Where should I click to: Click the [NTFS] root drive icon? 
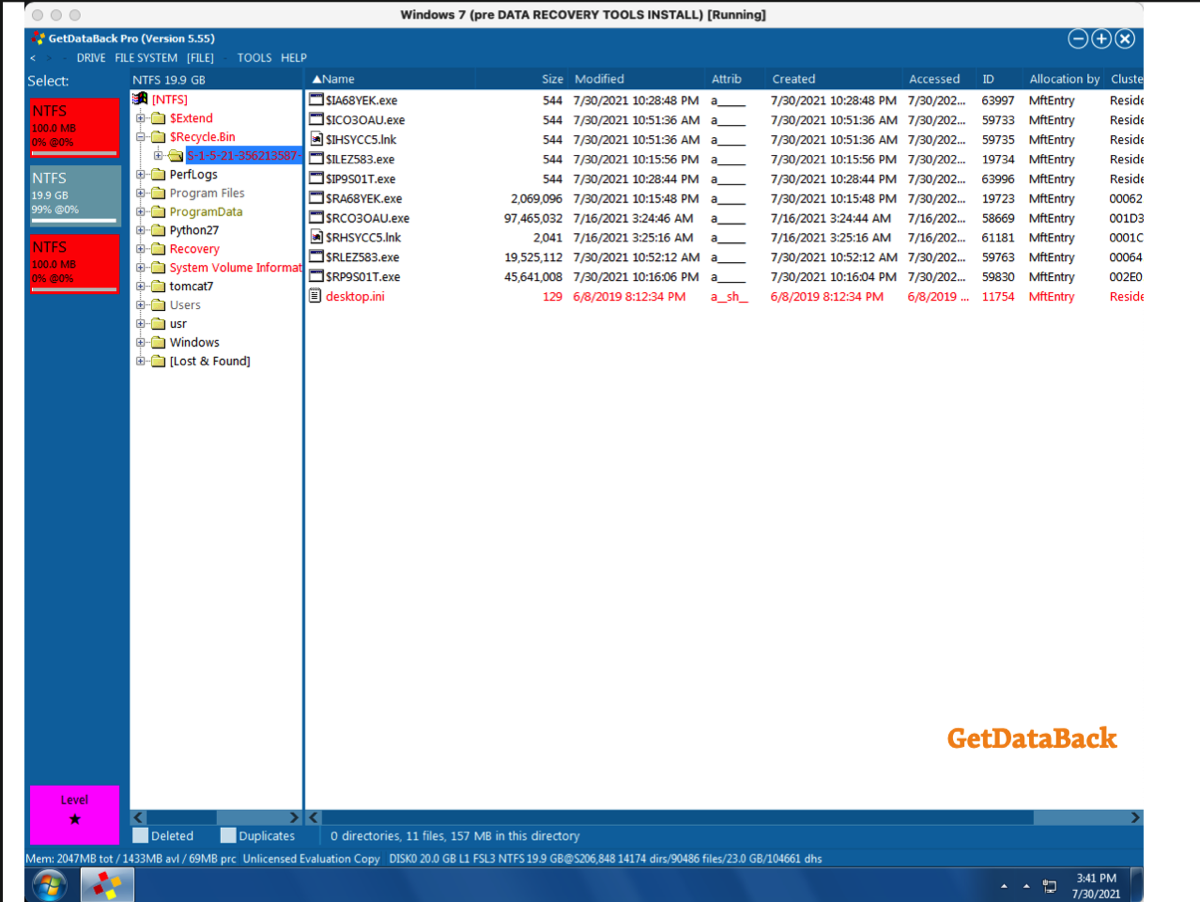(x=141, y=99)
